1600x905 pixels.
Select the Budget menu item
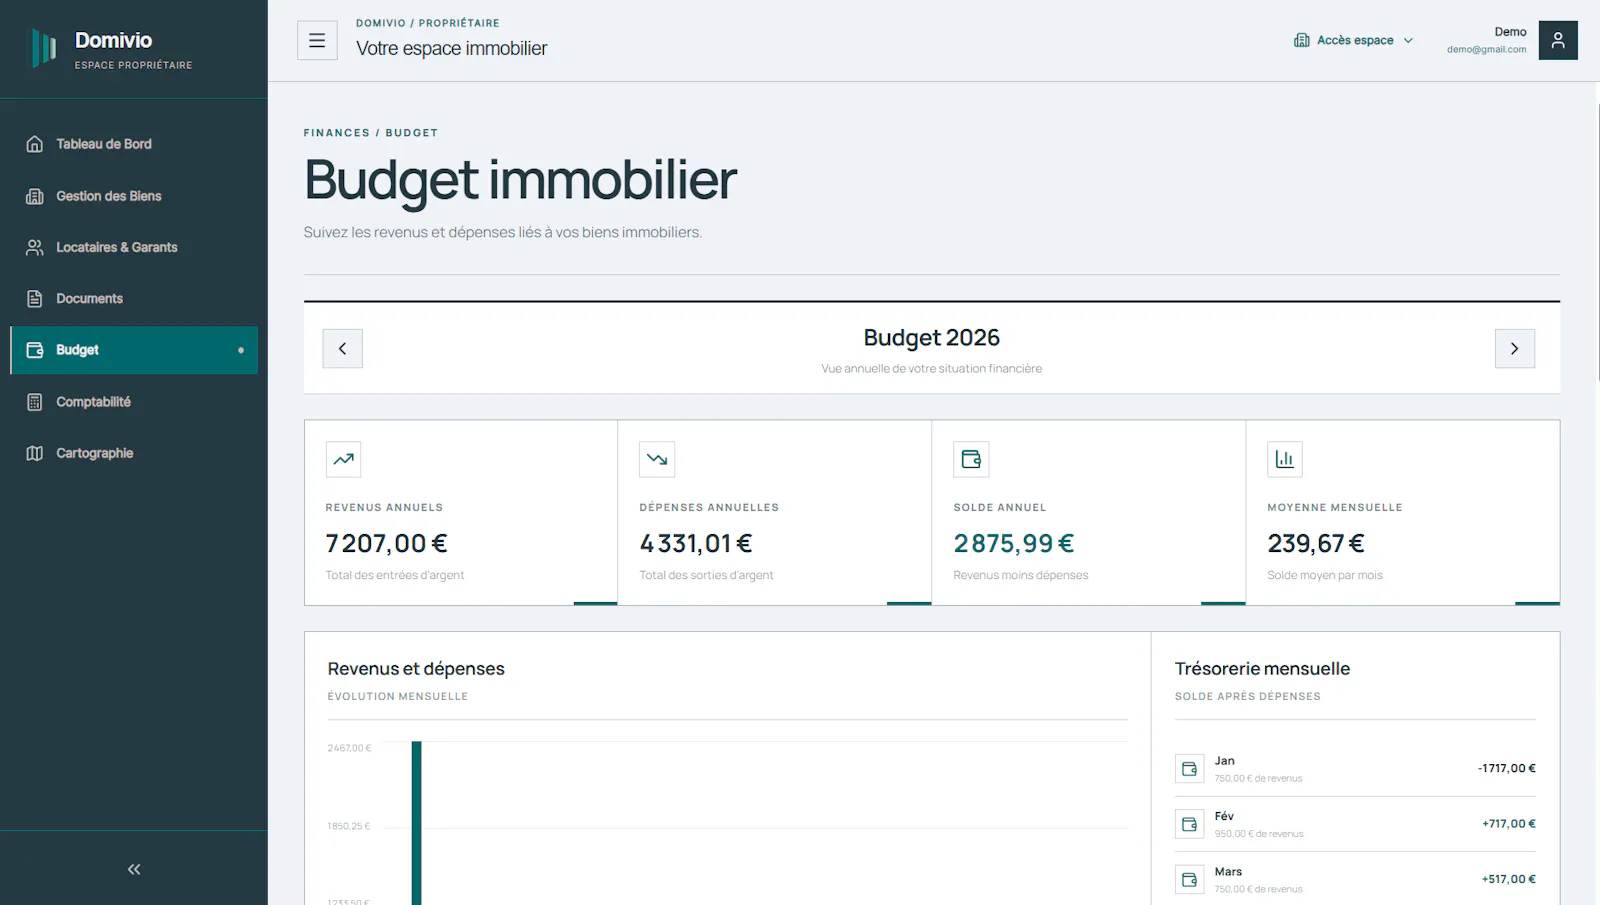(134, 350)
